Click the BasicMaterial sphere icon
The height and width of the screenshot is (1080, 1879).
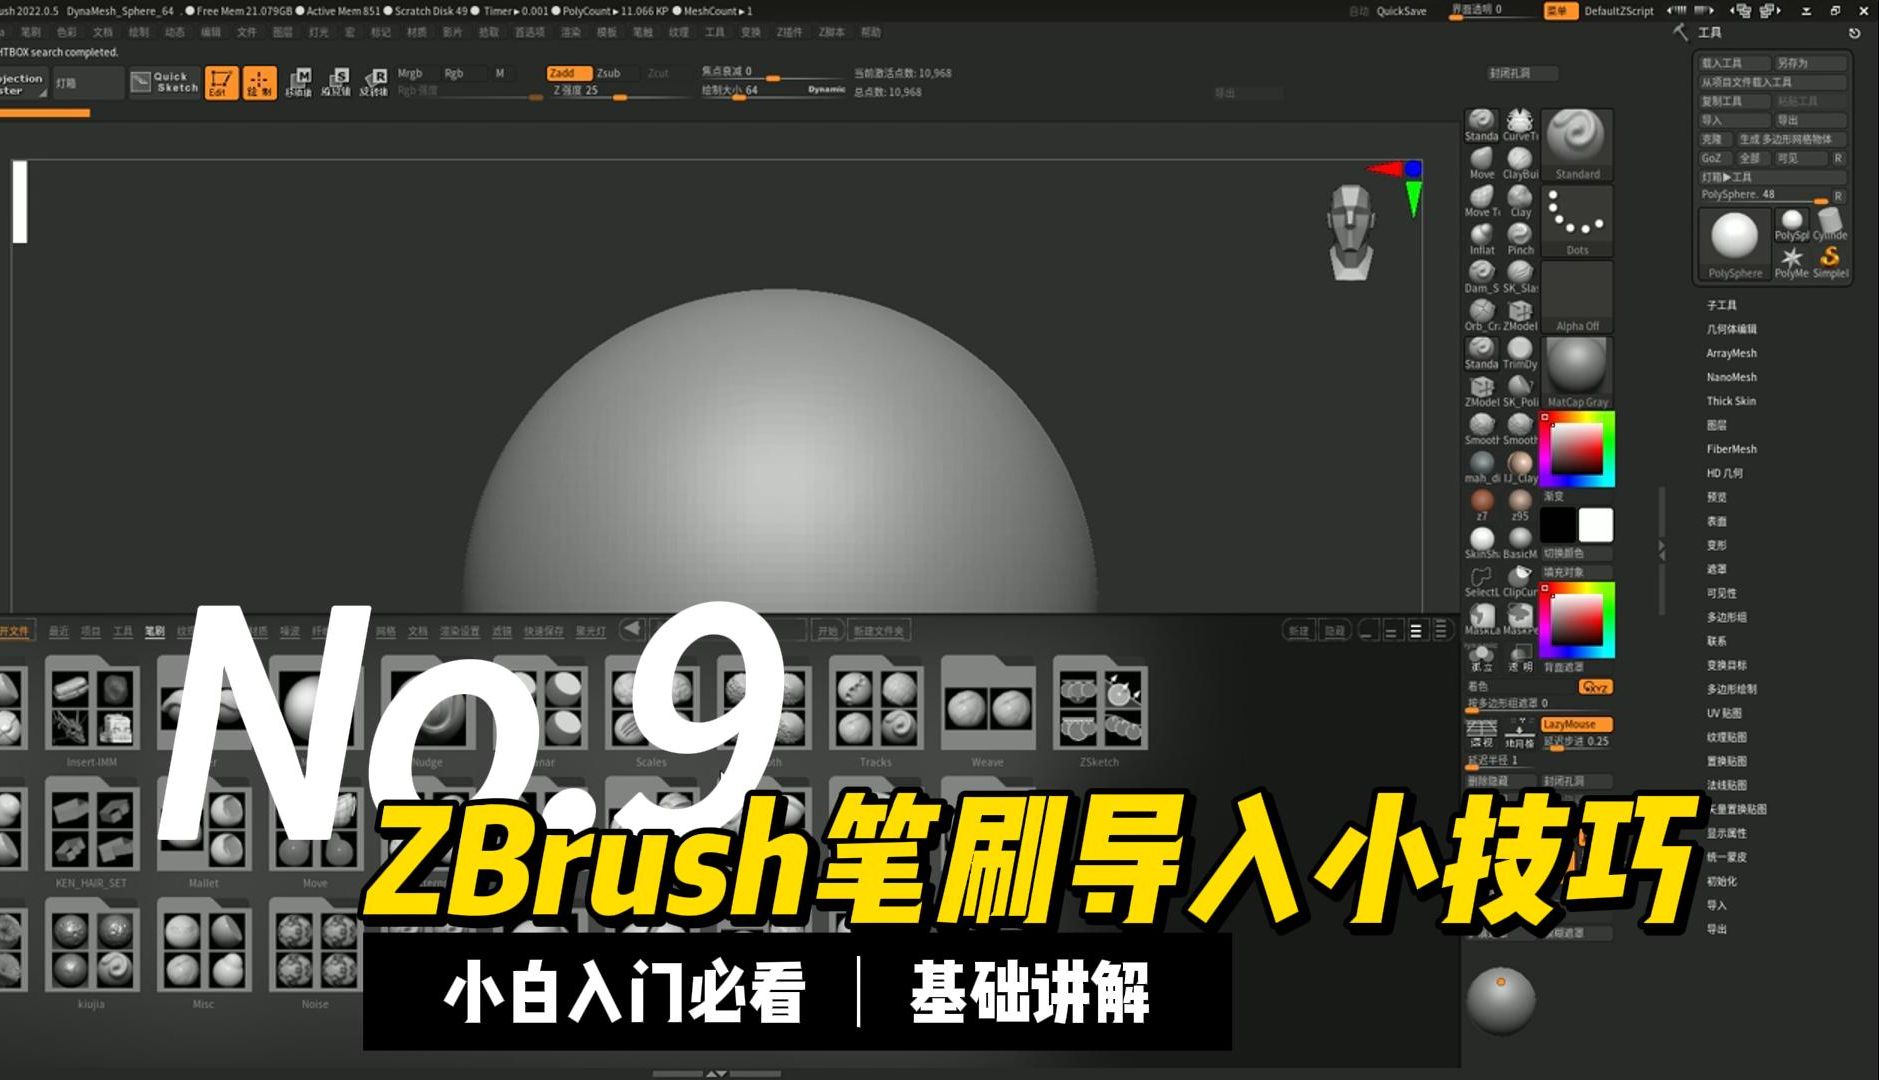1520,543
